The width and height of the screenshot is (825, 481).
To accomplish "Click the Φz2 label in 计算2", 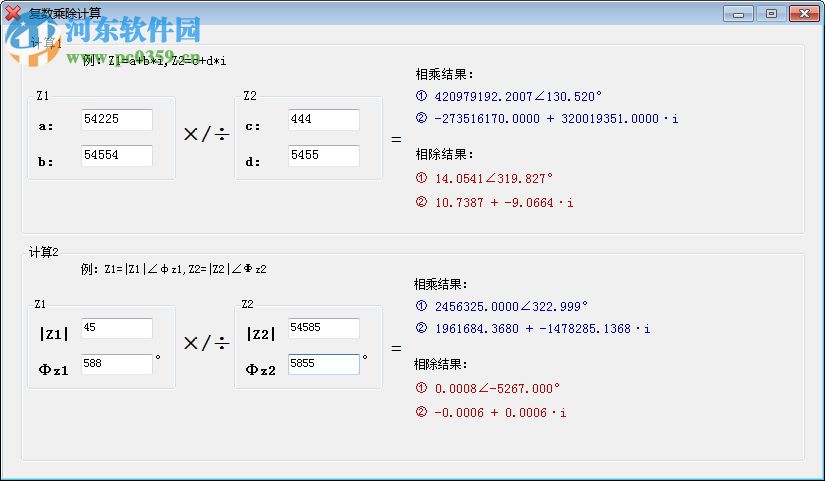I will 260,370.
